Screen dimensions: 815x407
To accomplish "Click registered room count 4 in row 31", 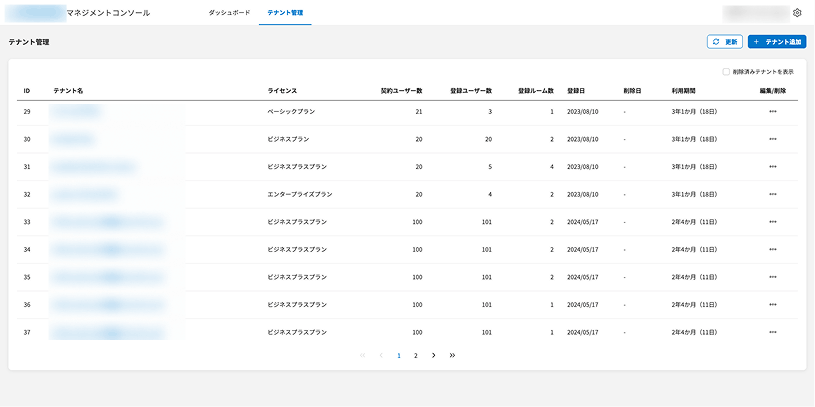I will coord(551,167).
